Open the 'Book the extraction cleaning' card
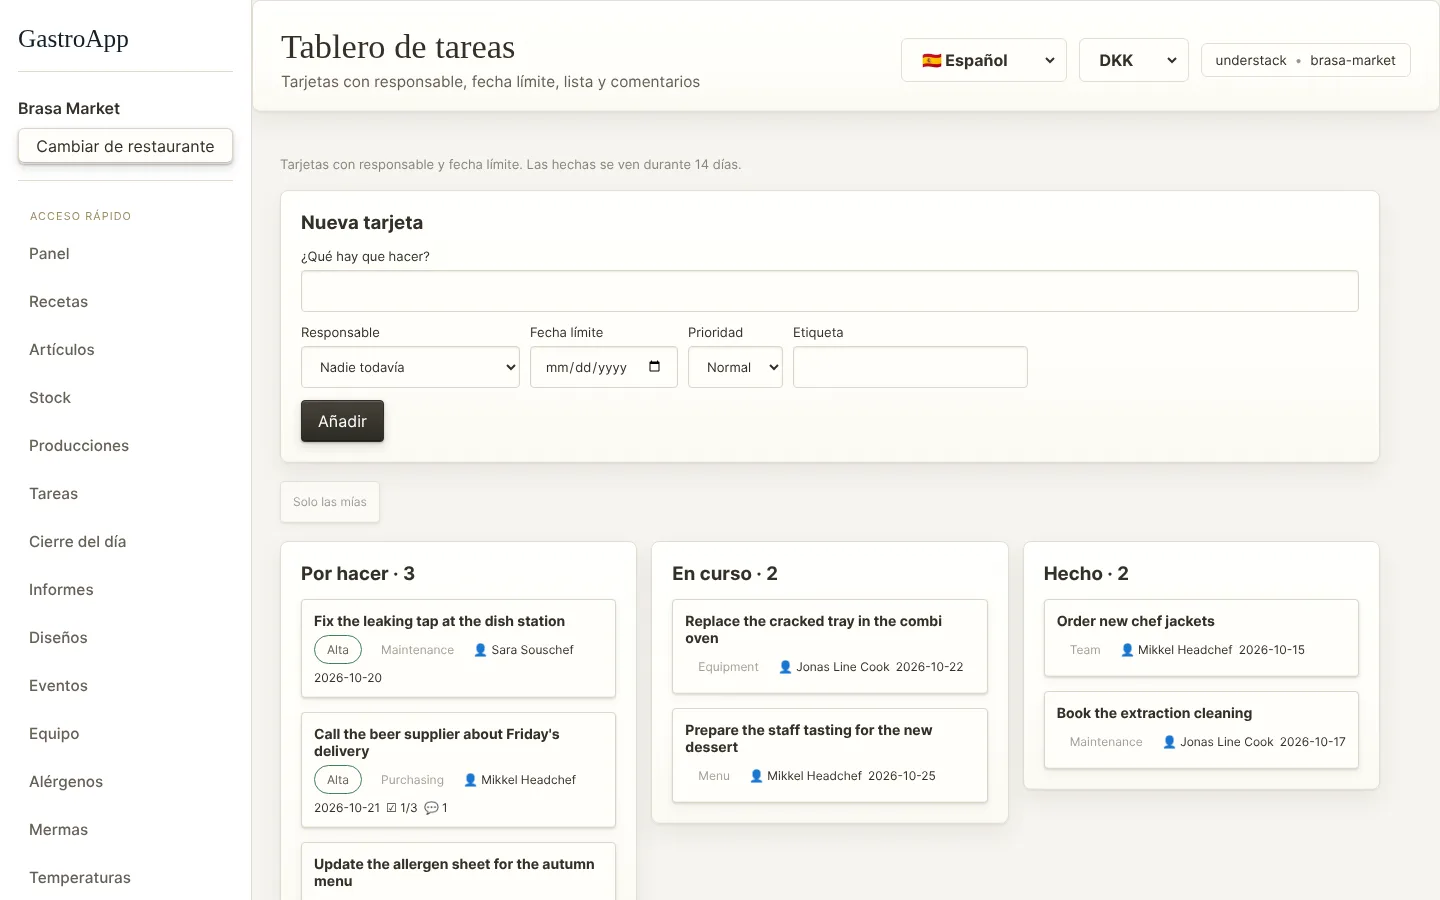The height and width of the screenshot is (900, 1440). (x=1201, y=730)
